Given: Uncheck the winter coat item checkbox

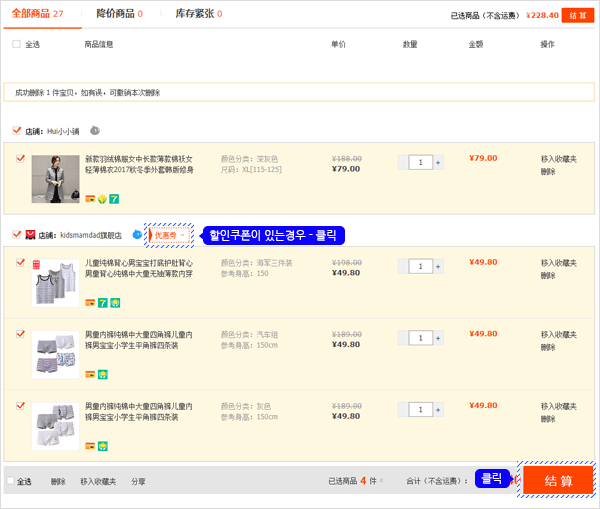Looking at the screenshot, I should point(20,158).
